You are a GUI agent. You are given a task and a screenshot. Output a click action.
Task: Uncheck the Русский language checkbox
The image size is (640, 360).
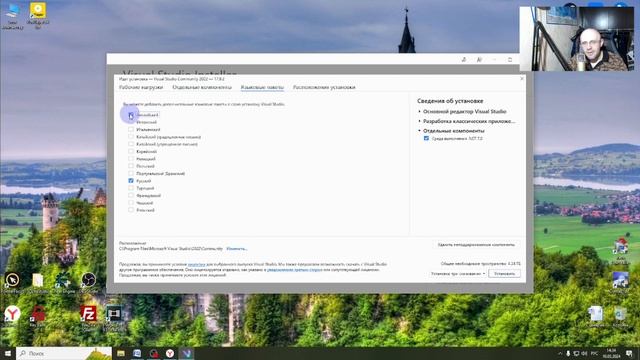click(131, 180)
